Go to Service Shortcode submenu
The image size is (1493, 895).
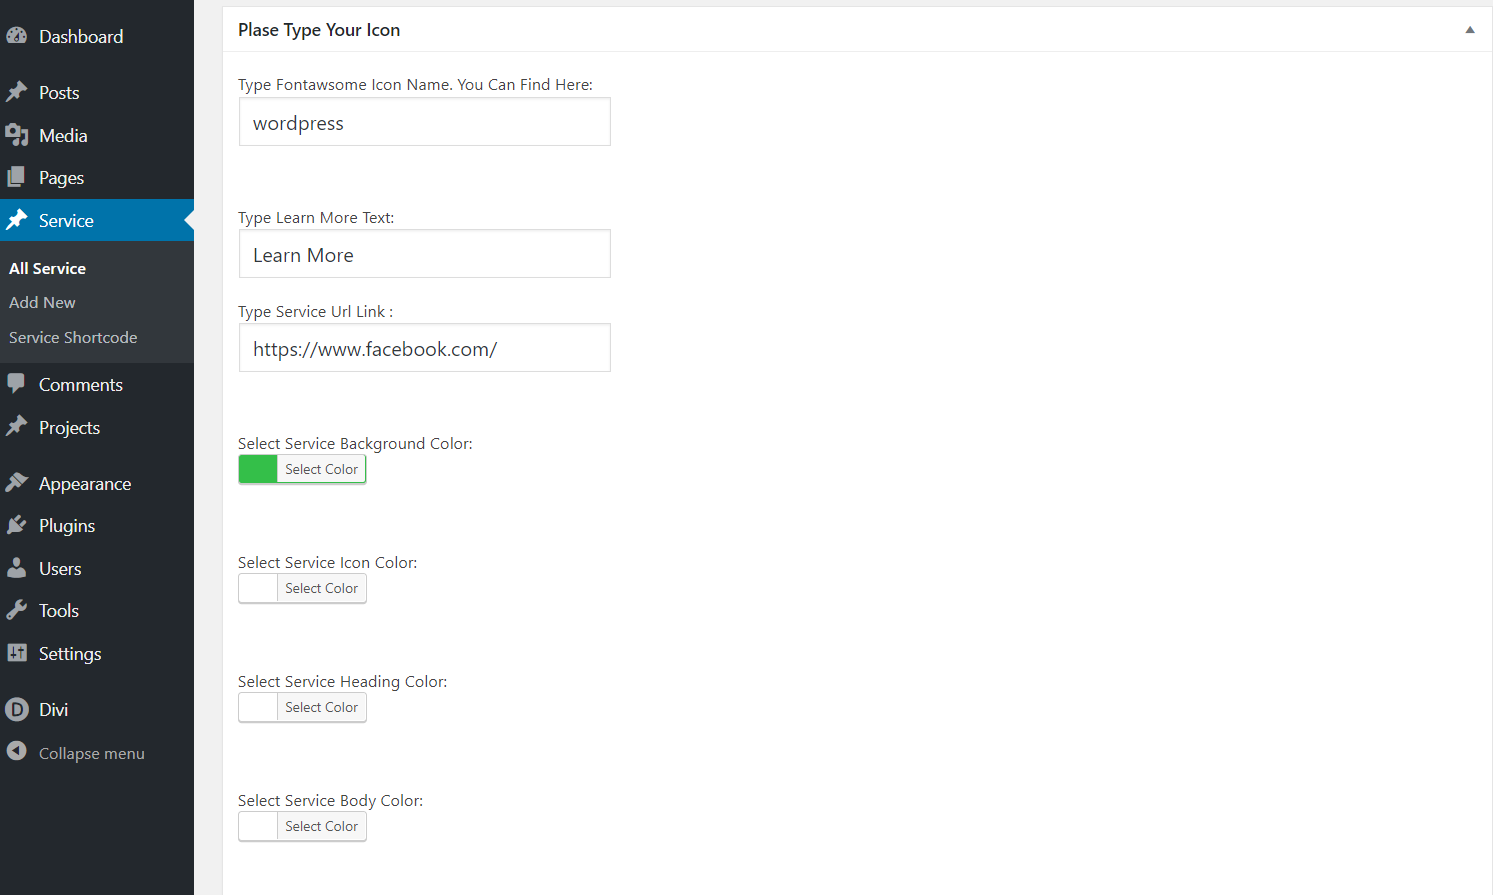73,337
